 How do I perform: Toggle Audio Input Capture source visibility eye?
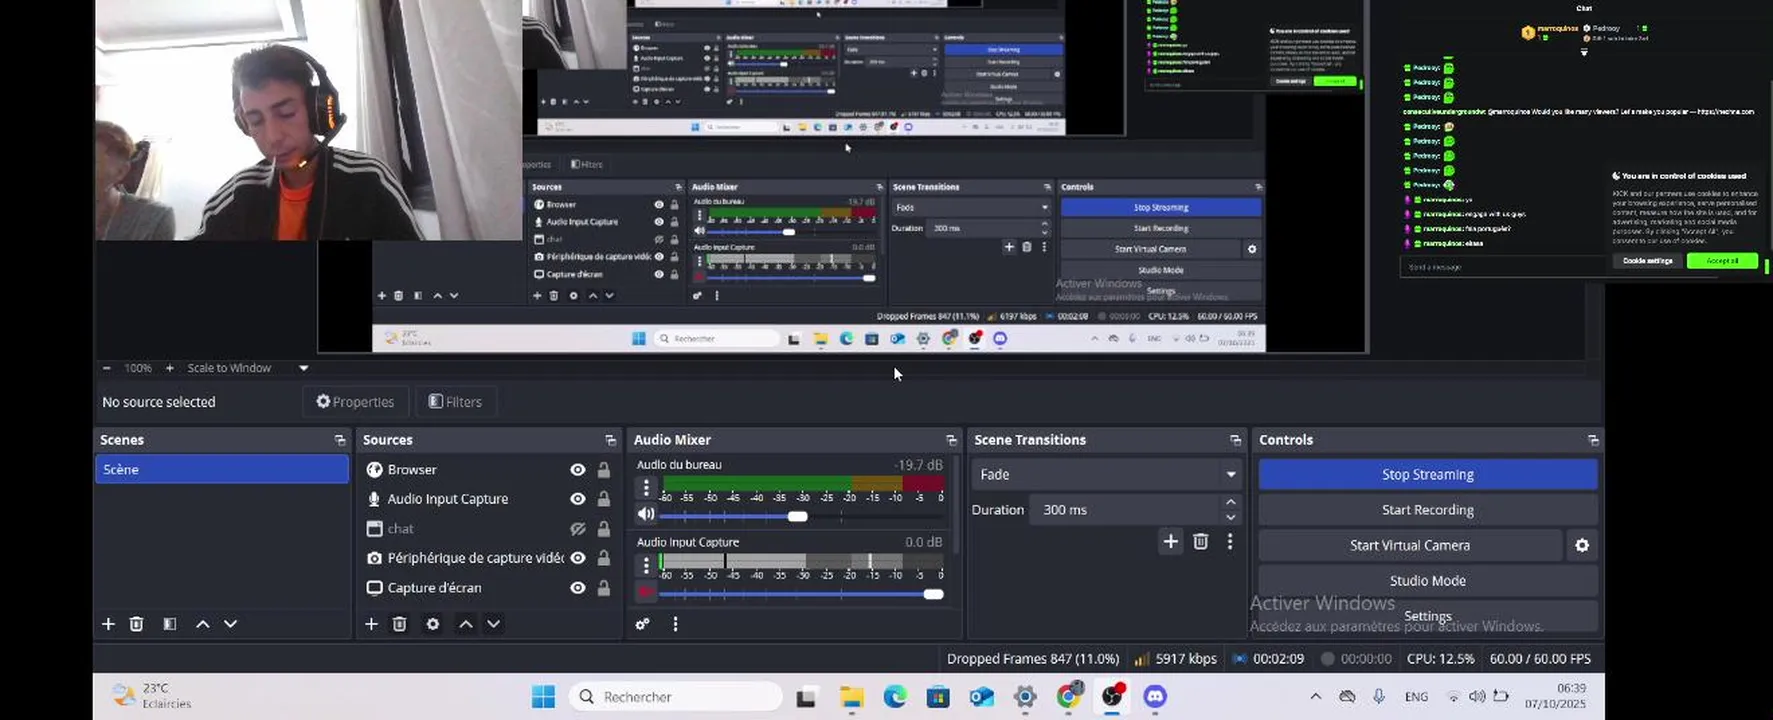coord(578,499)
